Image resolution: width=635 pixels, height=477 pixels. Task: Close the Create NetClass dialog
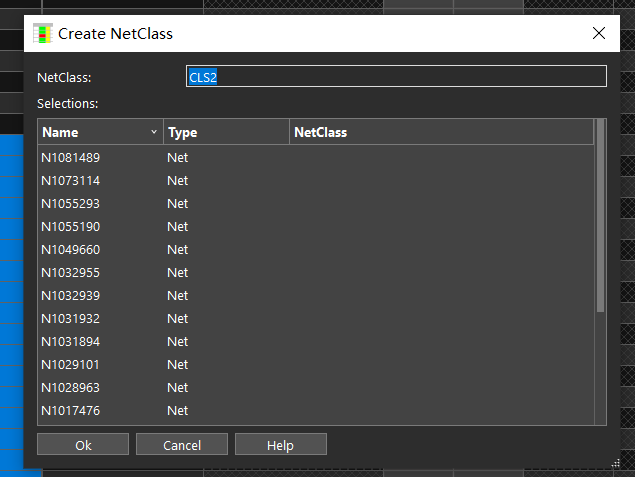(x=599, y=33)
